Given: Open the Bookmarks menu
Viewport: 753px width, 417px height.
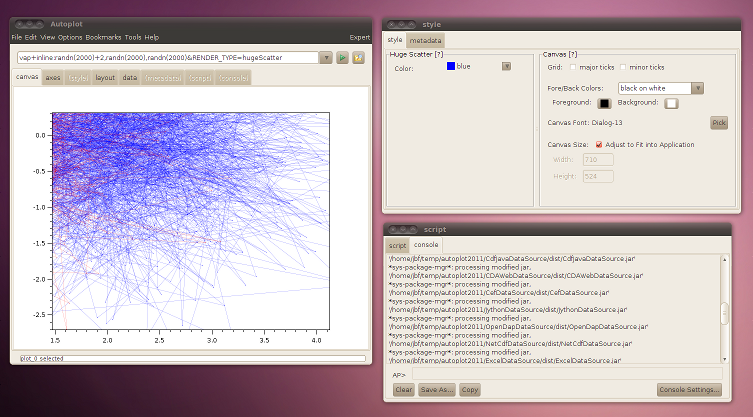Looking at the screenshot, I should pos(103,37).
